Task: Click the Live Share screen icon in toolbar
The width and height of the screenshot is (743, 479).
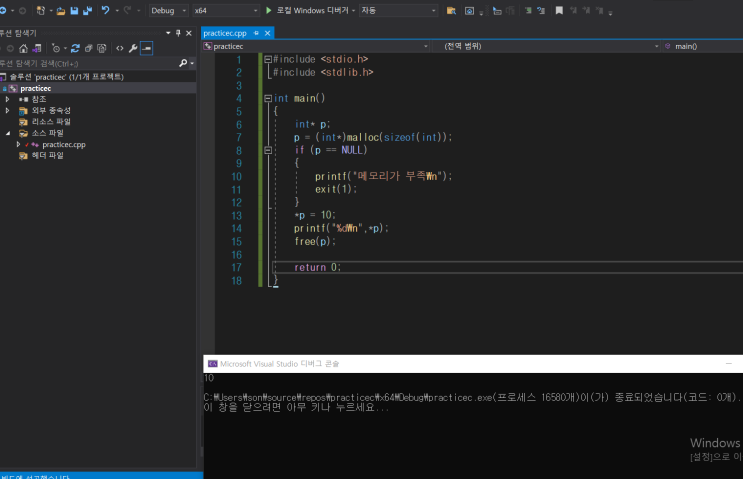Action: pyautogui.click(x=469, y=10)
